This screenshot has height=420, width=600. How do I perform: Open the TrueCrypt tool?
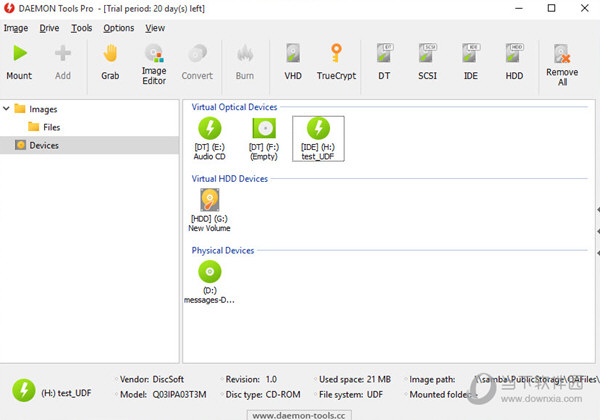(336, 63)
